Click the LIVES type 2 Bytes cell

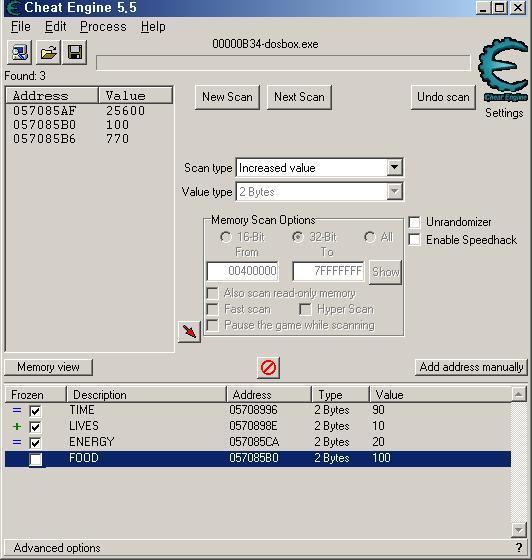pyautogui.click(x=332, y=426)
